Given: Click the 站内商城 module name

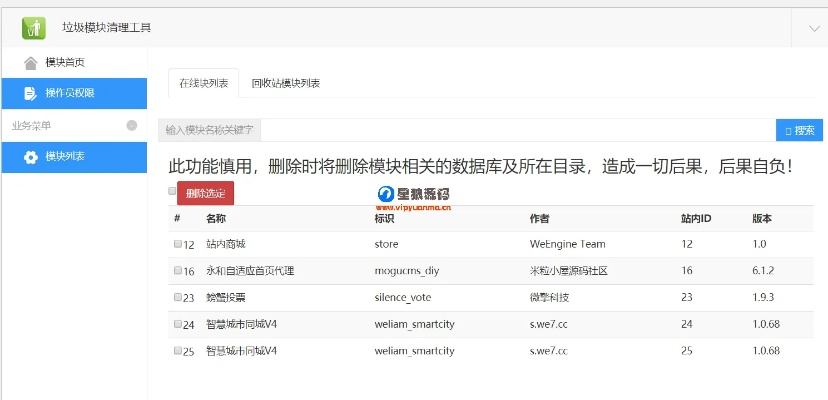Looking at the screenshot, I should click(x=226, y=244).
